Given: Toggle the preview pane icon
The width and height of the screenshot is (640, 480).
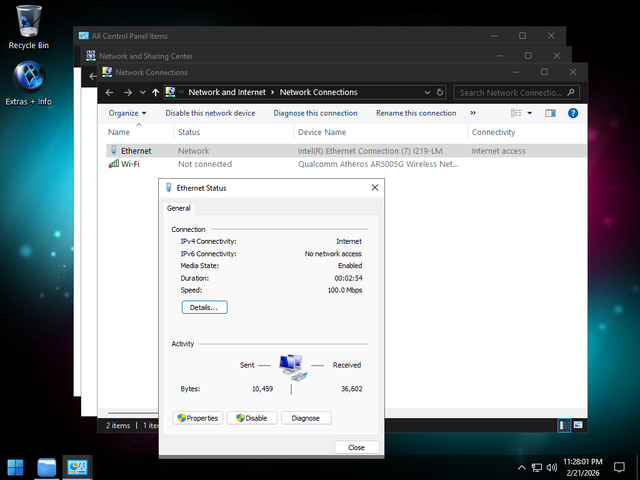Looking at the screenshot, I should [550, 113].
